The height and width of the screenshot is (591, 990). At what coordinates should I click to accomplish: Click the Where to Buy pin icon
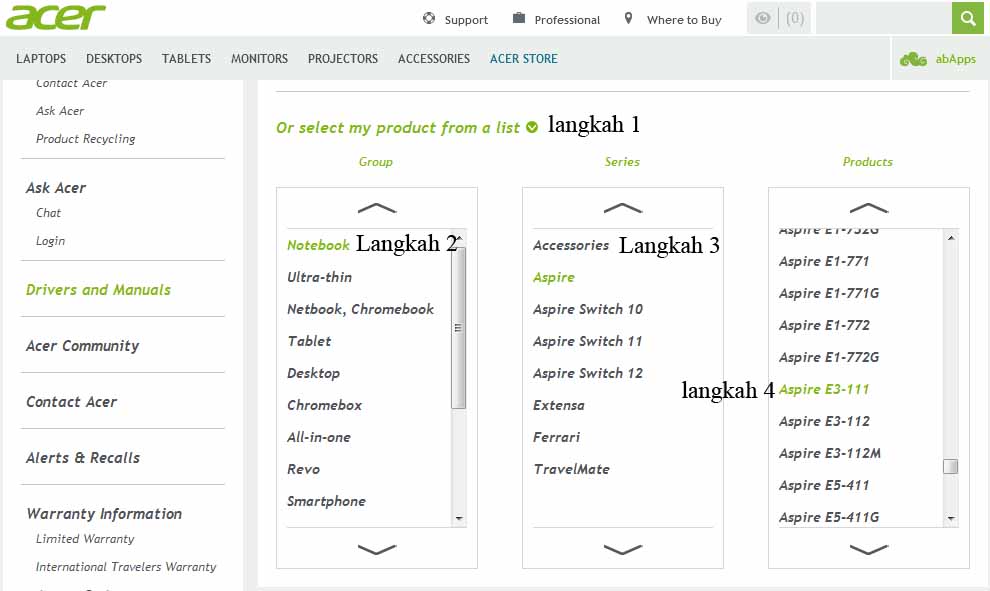tap(628, 18)
